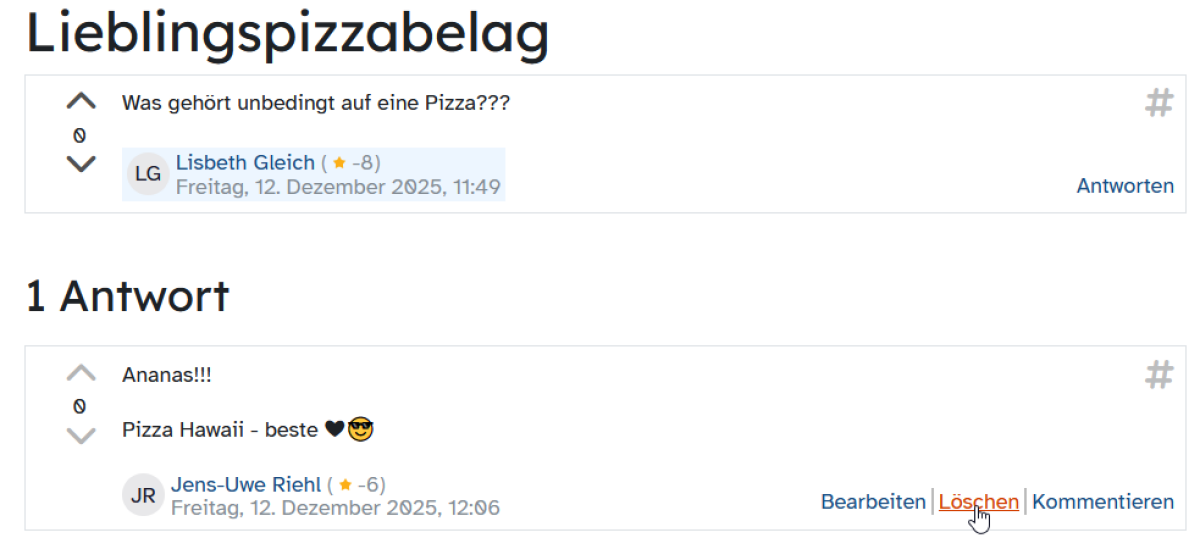
Task: Click Bearbeiten to edit the answer
Action: click(873, 501)
